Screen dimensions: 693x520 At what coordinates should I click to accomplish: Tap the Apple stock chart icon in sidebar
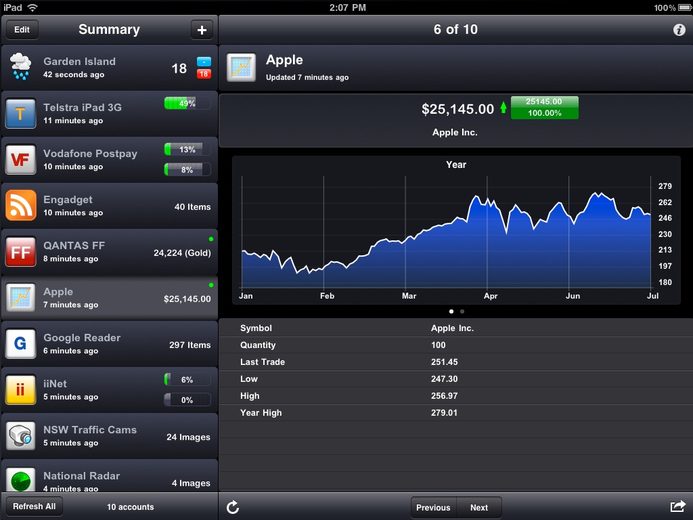pyautogui.click(x=20, y=298)
